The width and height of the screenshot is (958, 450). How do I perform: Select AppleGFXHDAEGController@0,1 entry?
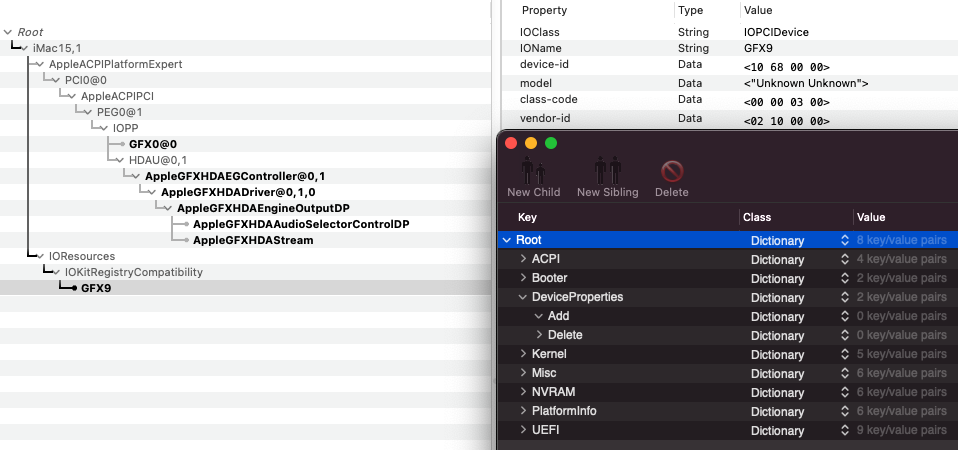[x=235, y=176]
